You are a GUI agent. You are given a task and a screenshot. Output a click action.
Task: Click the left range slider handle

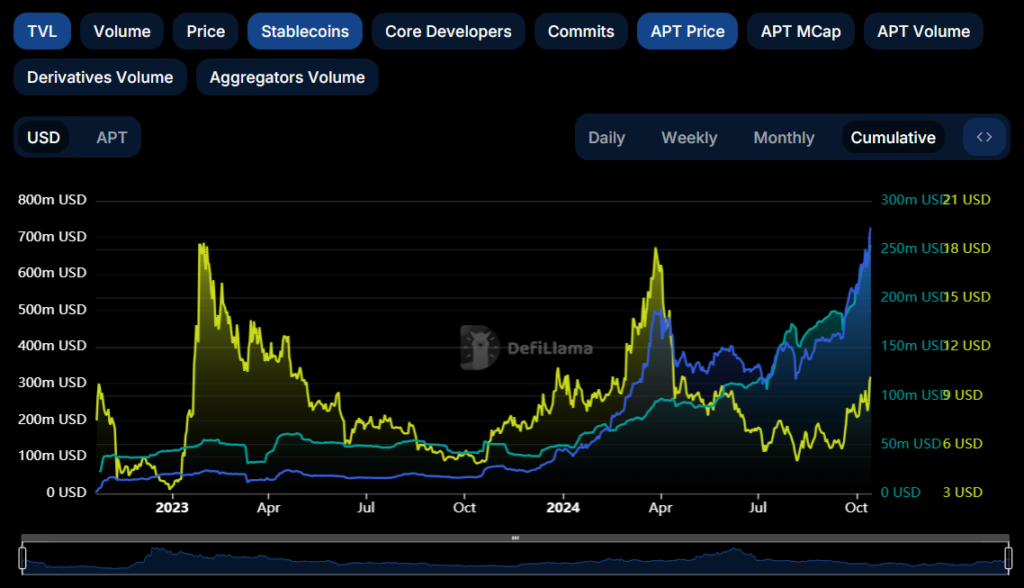pos(23,557)
